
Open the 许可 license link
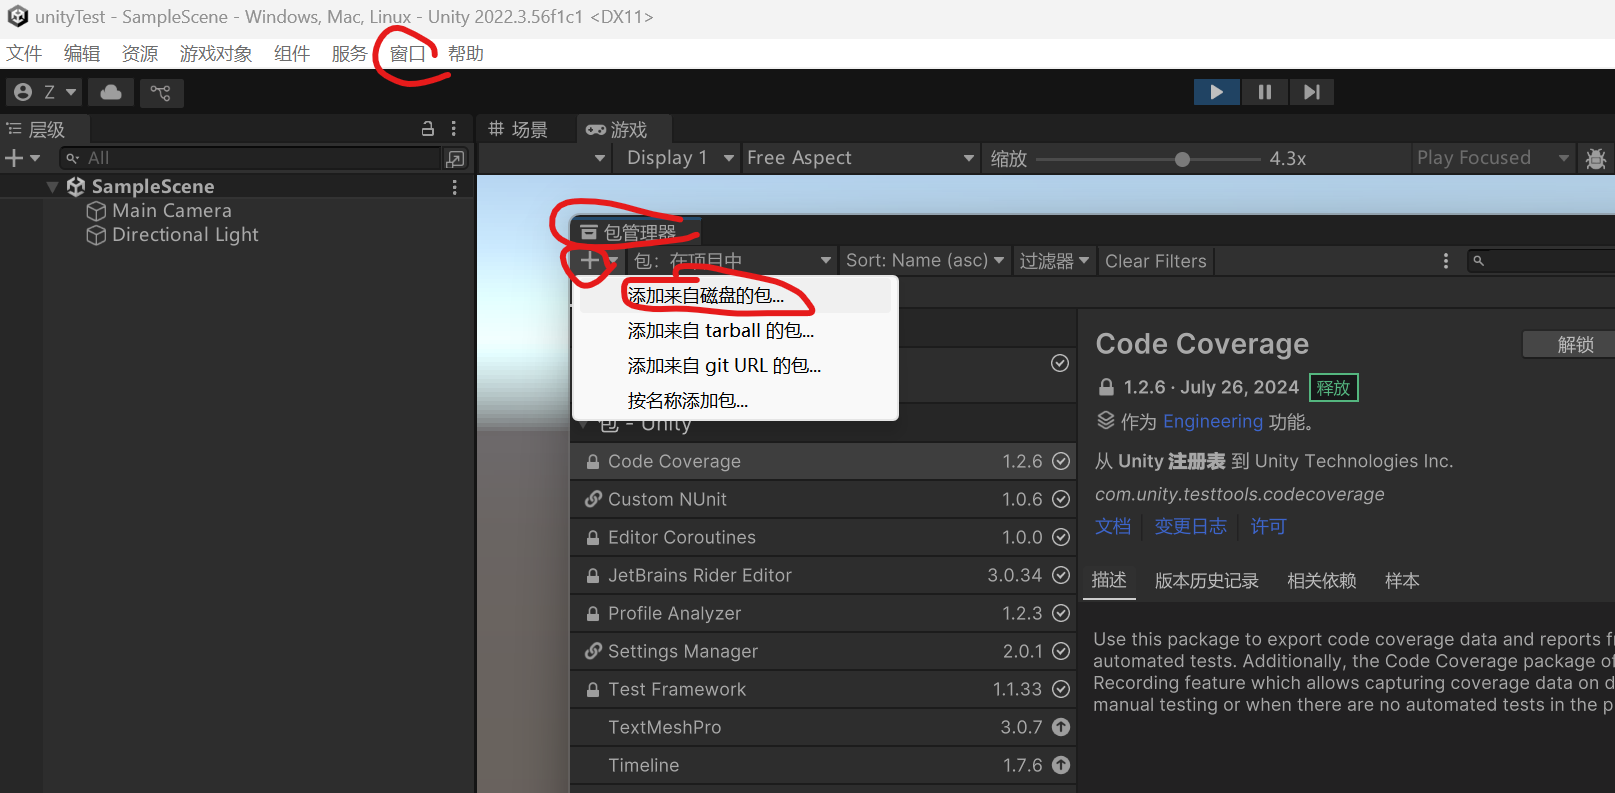[x=1268, y=527]
